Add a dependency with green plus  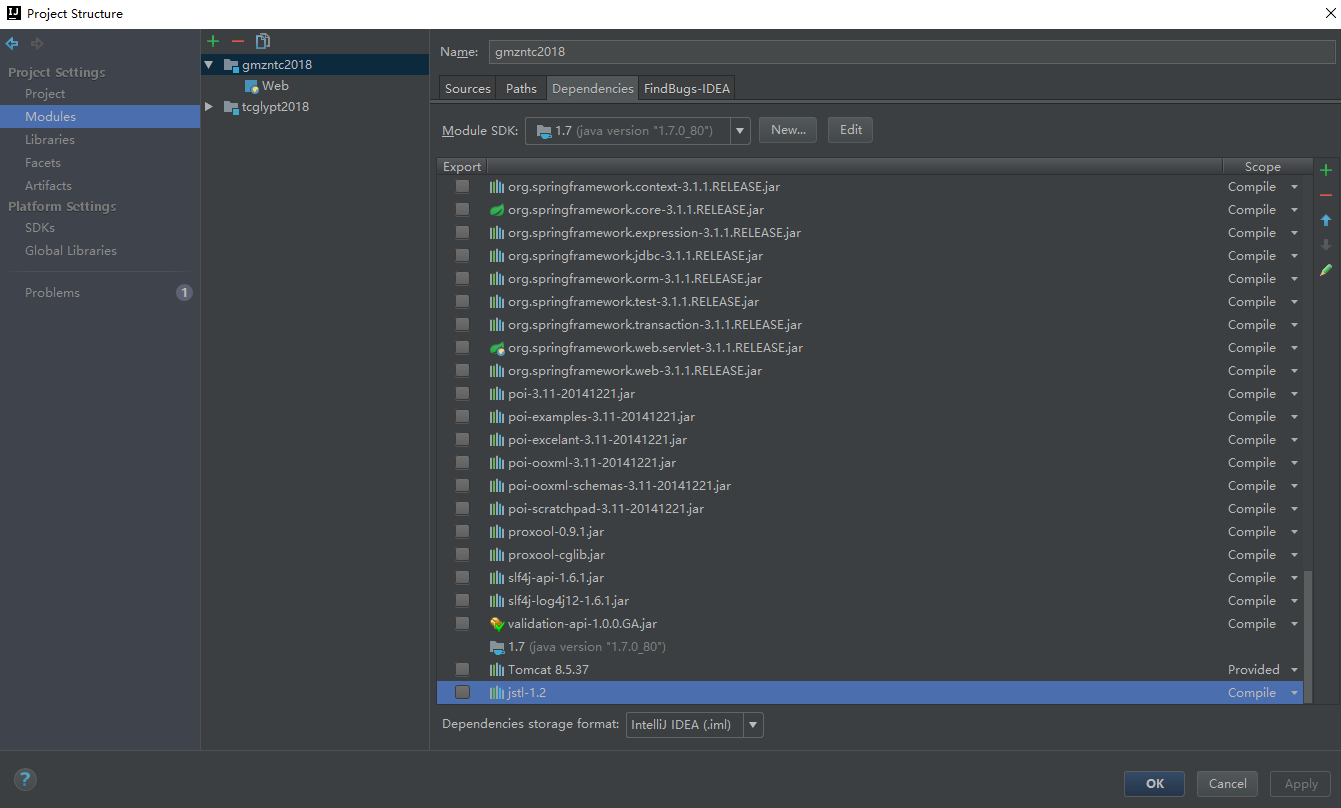coord(1326,170)
